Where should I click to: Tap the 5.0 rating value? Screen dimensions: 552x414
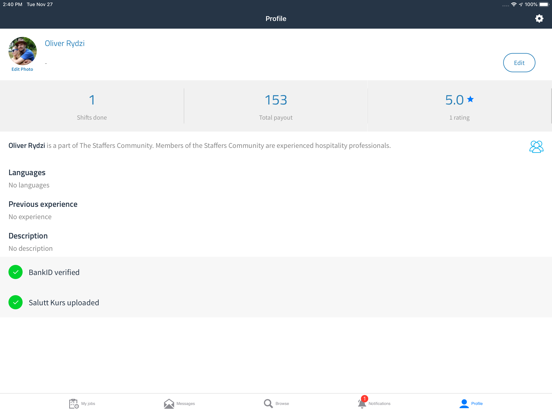(x=454, y=100)
